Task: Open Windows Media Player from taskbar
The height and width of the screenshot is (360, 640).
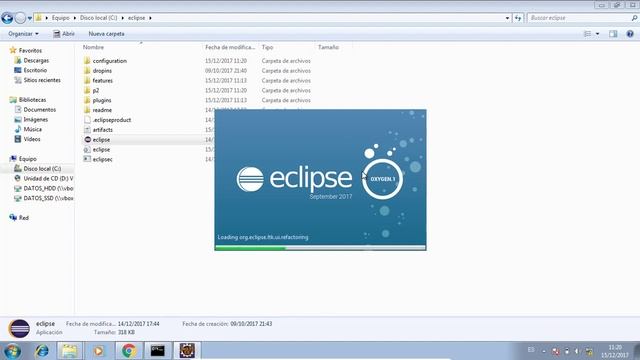Action: coord(98,351)
